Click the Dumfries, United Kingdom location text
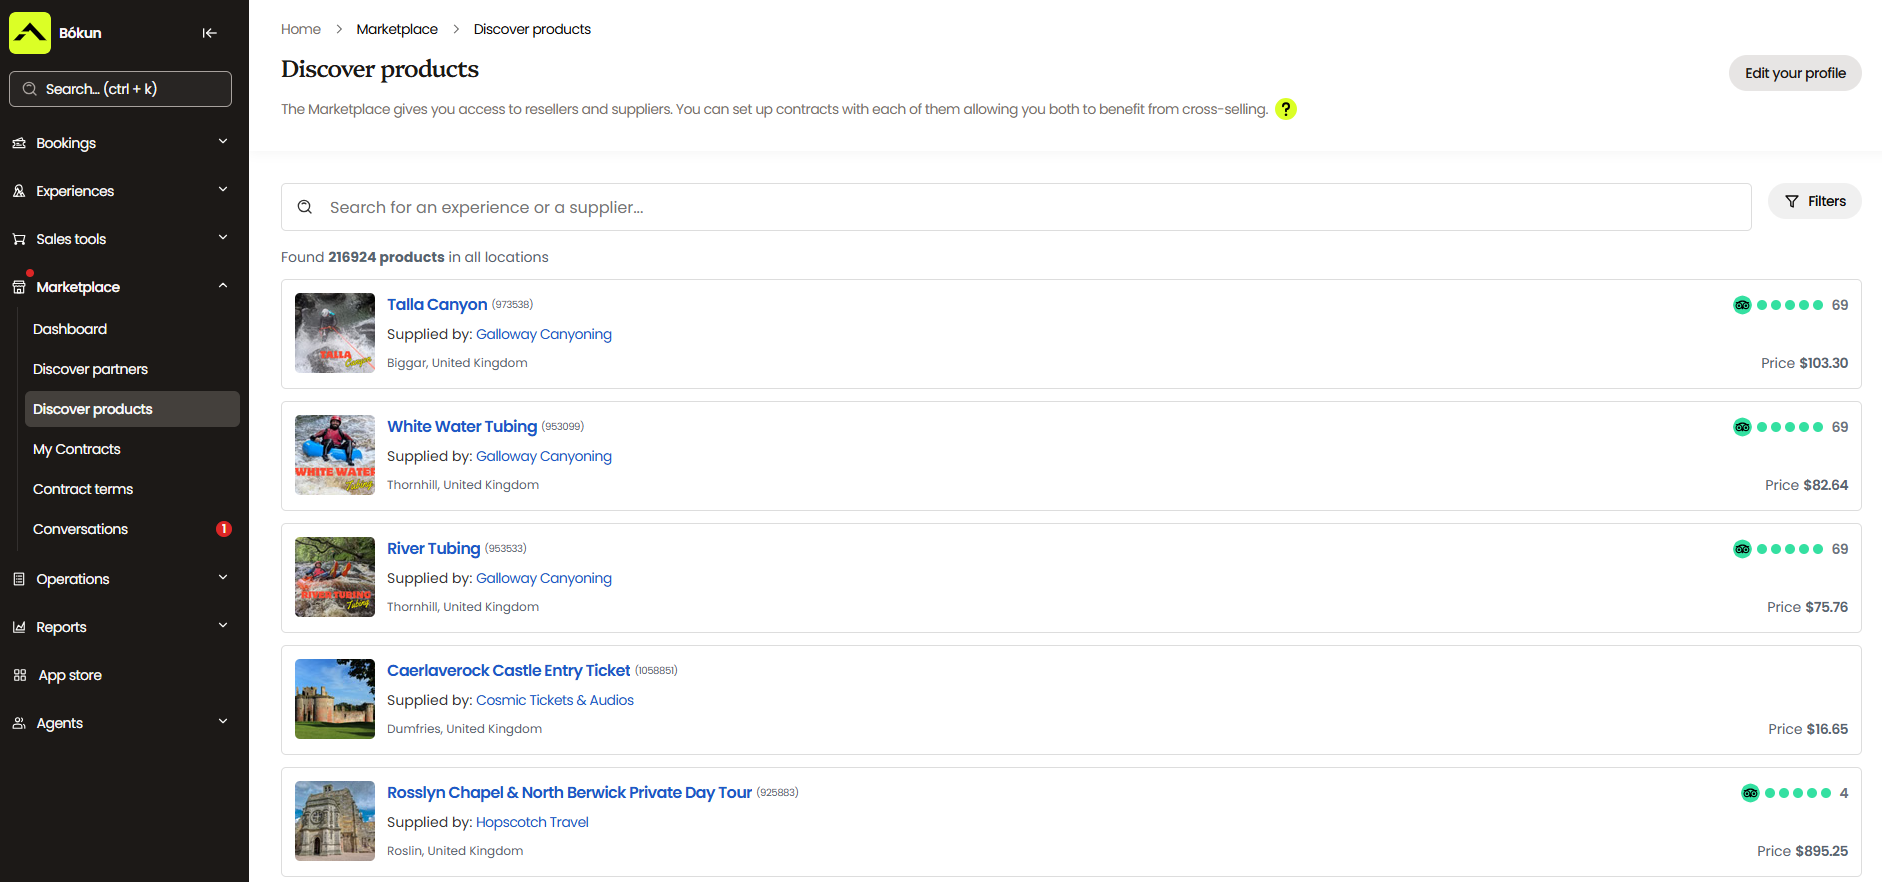 [x=464, y=729]
